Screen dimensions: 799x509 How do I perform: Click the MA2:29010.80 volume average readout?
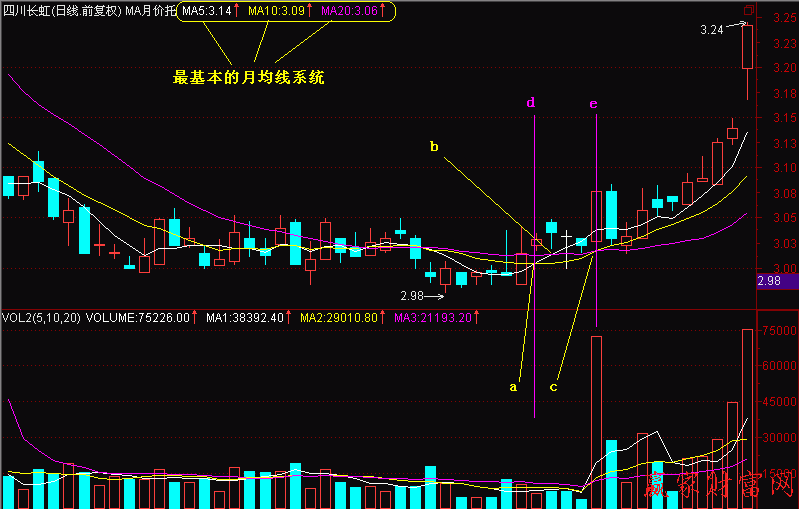coord(339,318)
